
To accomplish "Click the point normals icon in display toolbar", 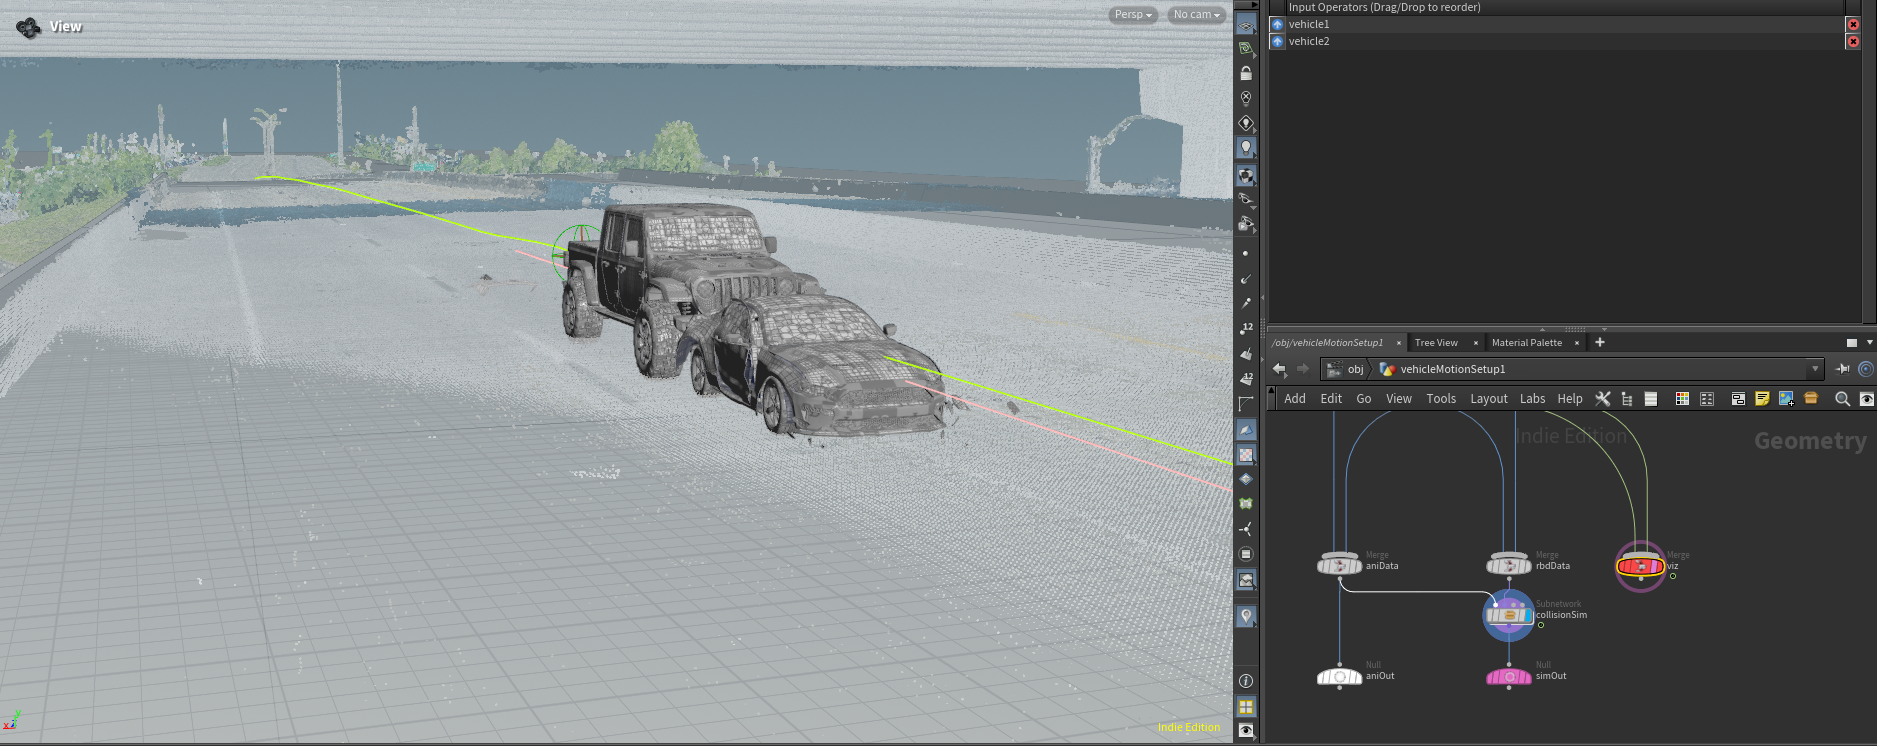I will (x=1246, y=279).
